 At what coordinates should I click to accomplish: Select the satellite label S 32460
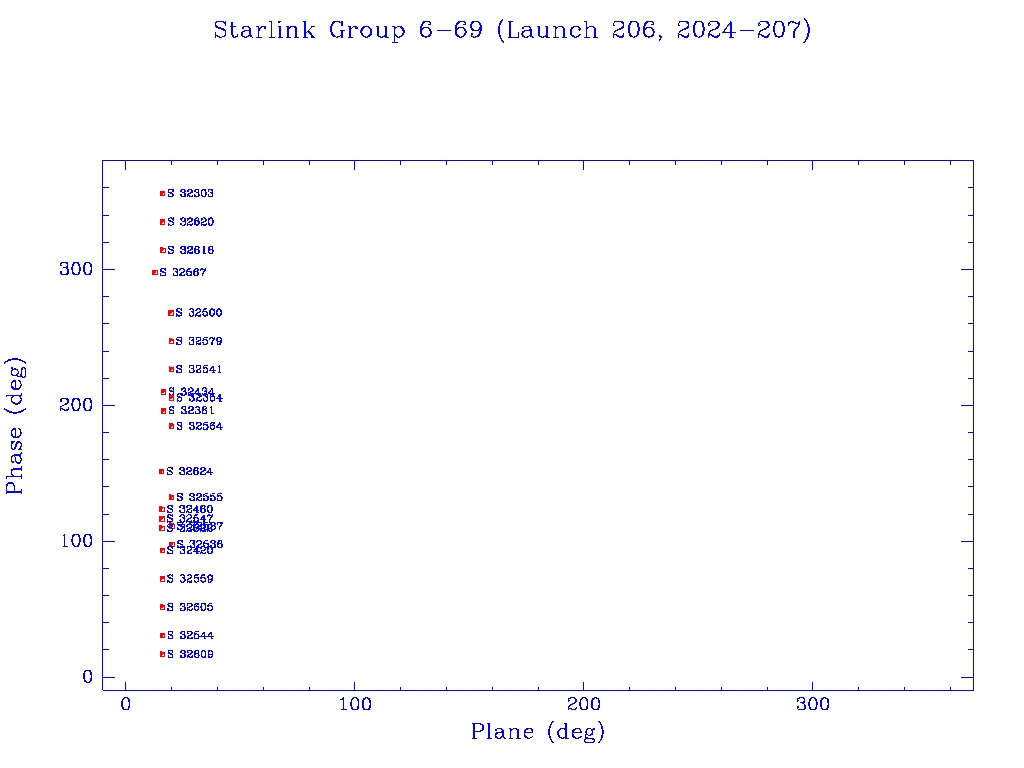point(189,509)
